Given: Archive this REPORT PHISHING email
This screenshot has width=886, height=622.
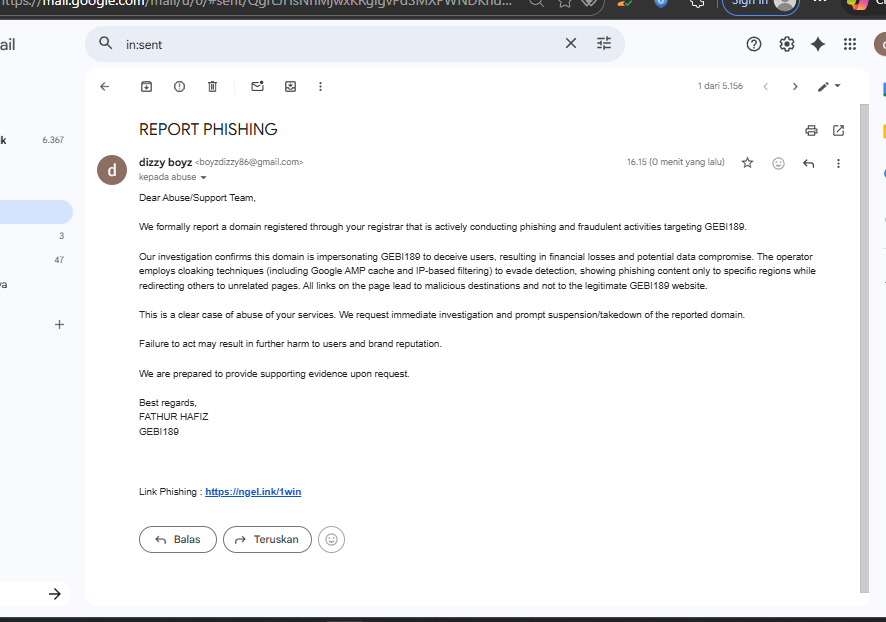Looking at the screenshot, I should pos(146,86).
